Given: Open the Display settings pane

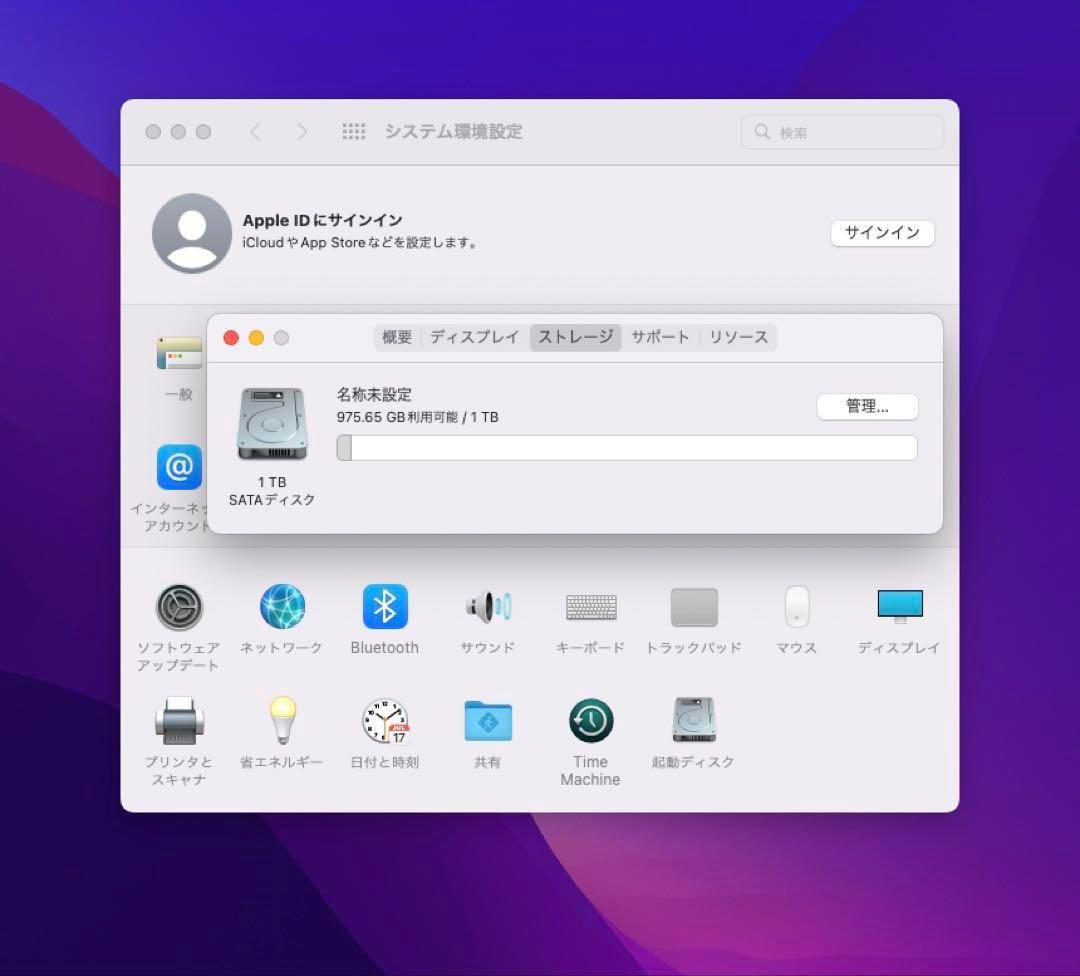Looking at the screenshot, I should click(x=898, y=607).
